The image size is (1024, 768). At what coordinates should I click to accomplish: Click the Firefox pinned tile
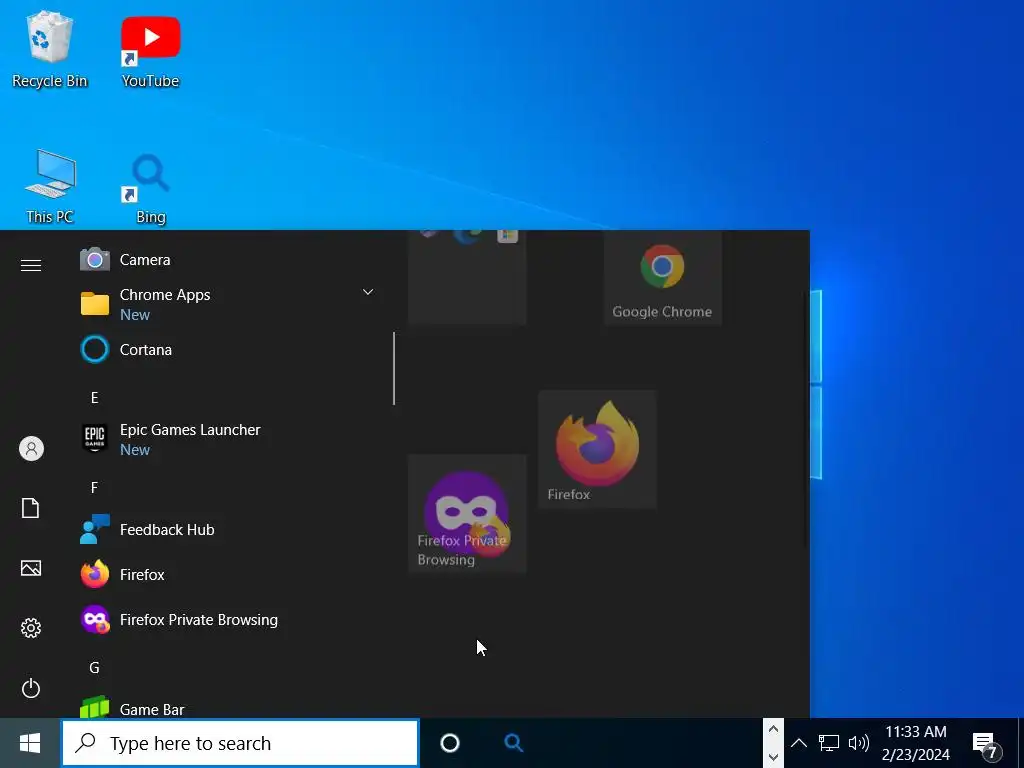click(x=597, y=449)
